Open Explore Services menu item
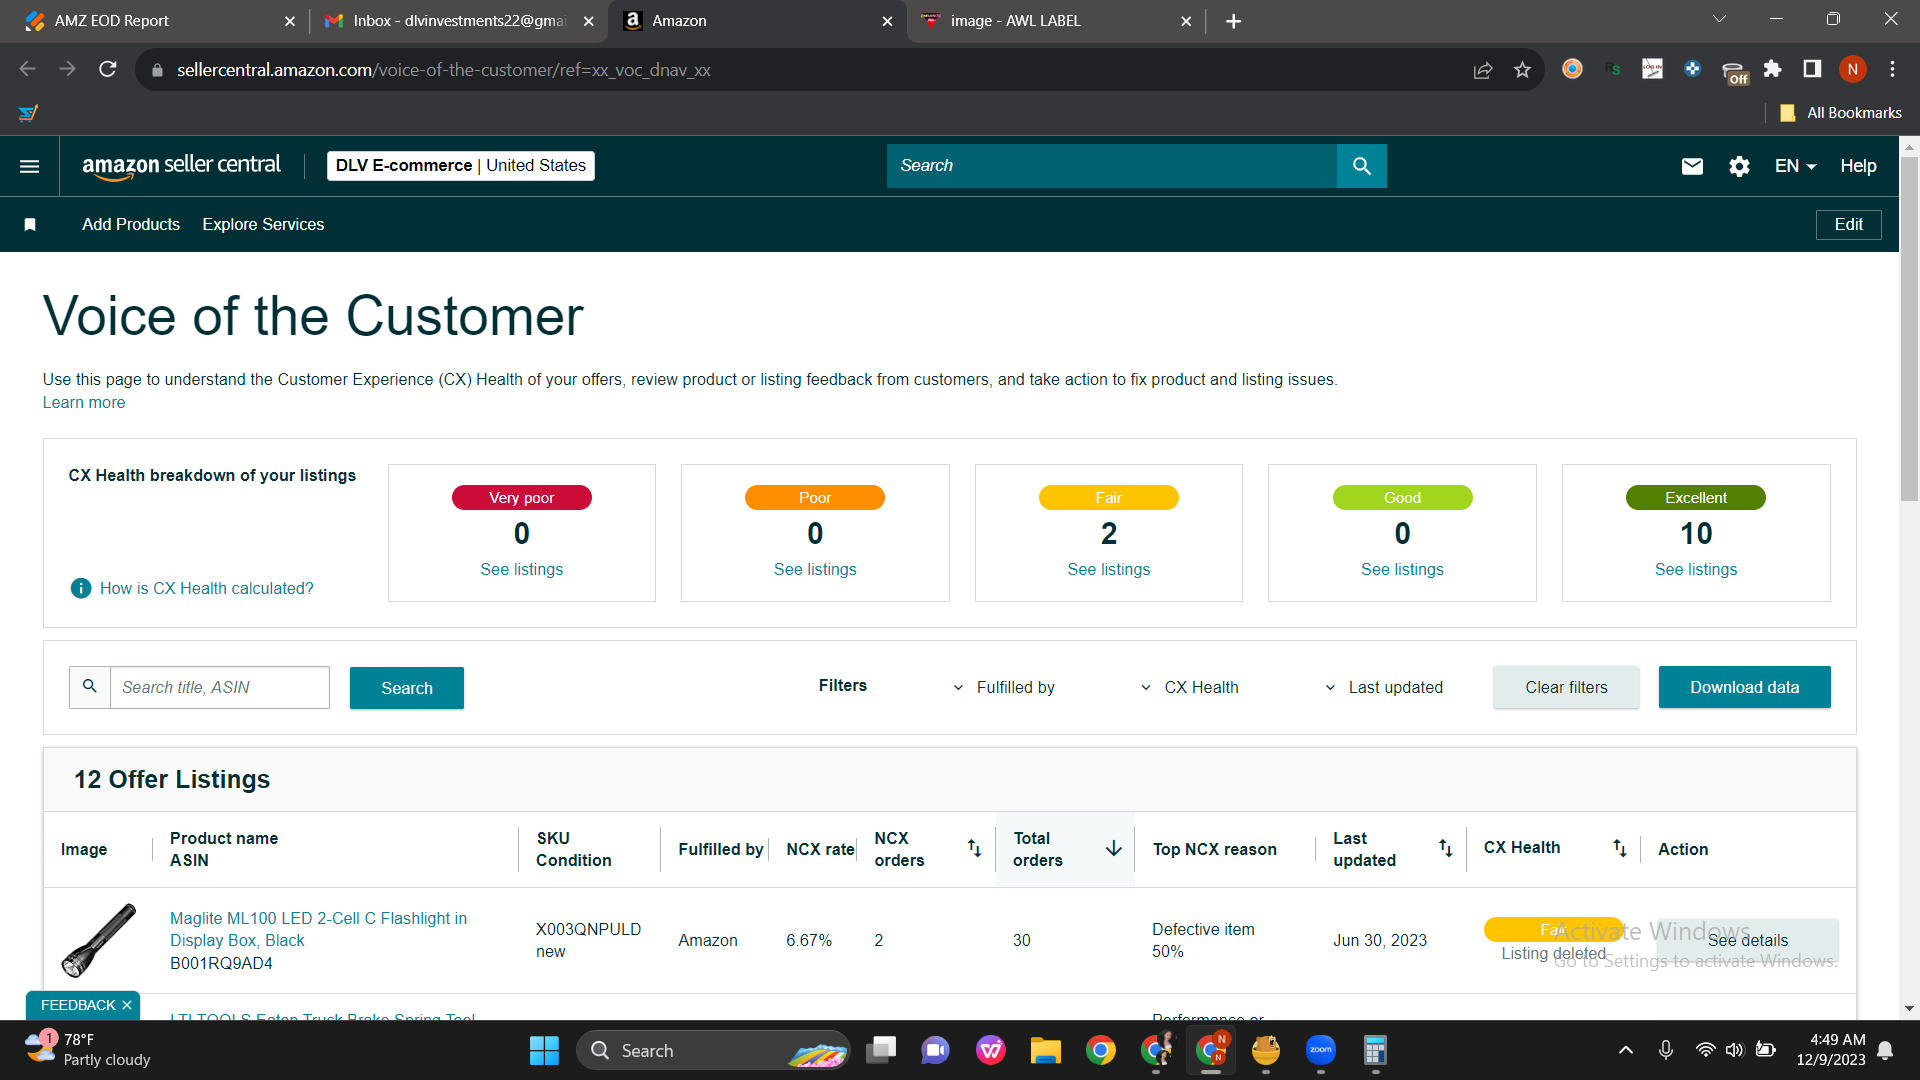Screen dimensions: 1920x1080 click(x=263, y=225)
